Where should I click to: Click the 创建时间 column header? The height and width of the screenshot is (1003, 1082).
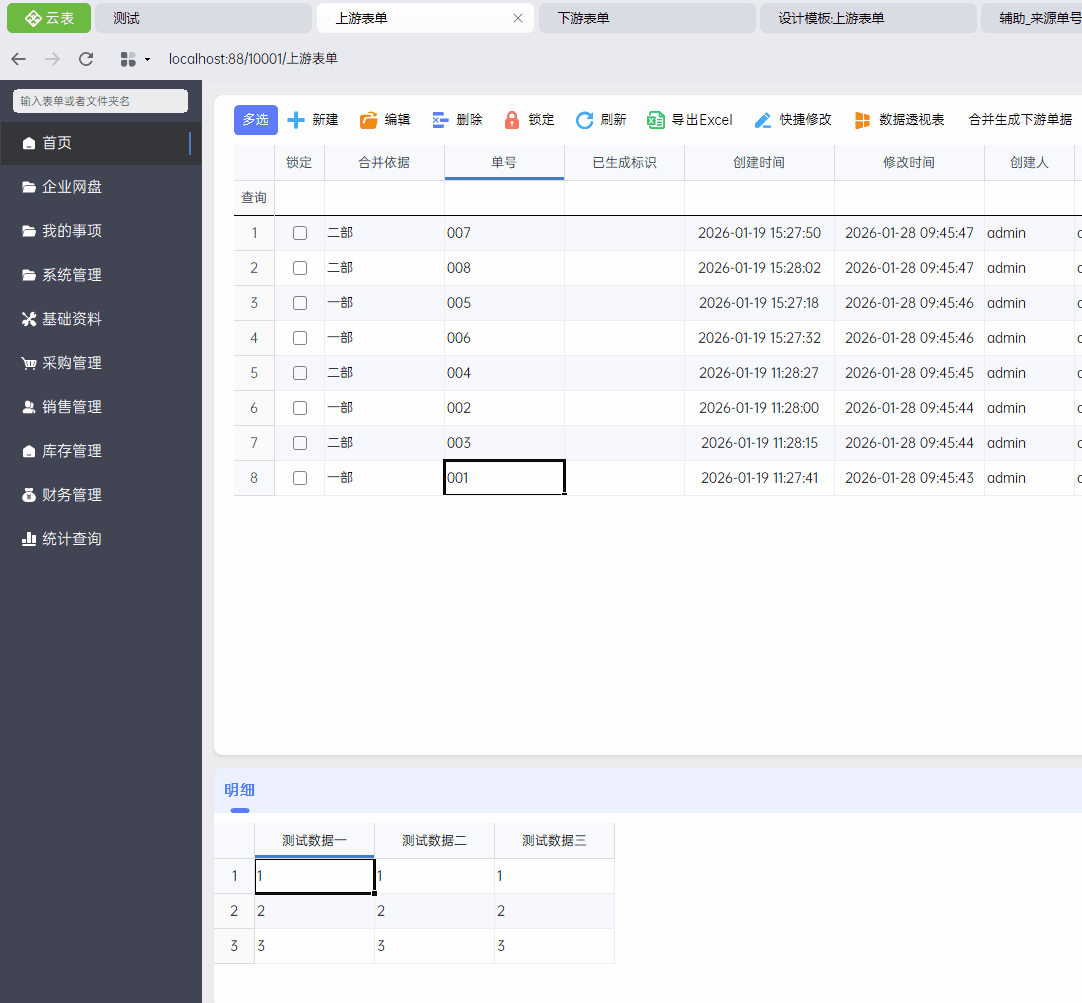(759, 163)
